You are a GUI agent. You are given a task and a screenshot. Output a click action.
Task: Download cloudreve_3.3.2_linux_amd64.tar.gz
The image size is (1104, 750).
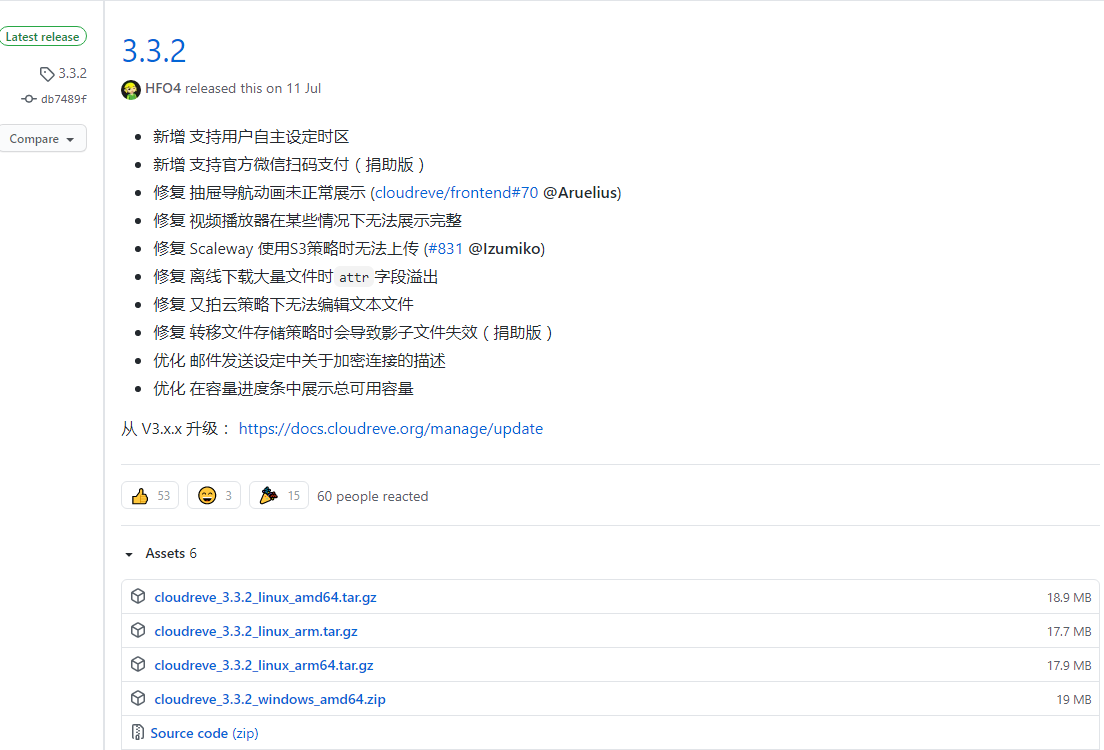click(265, 597)
